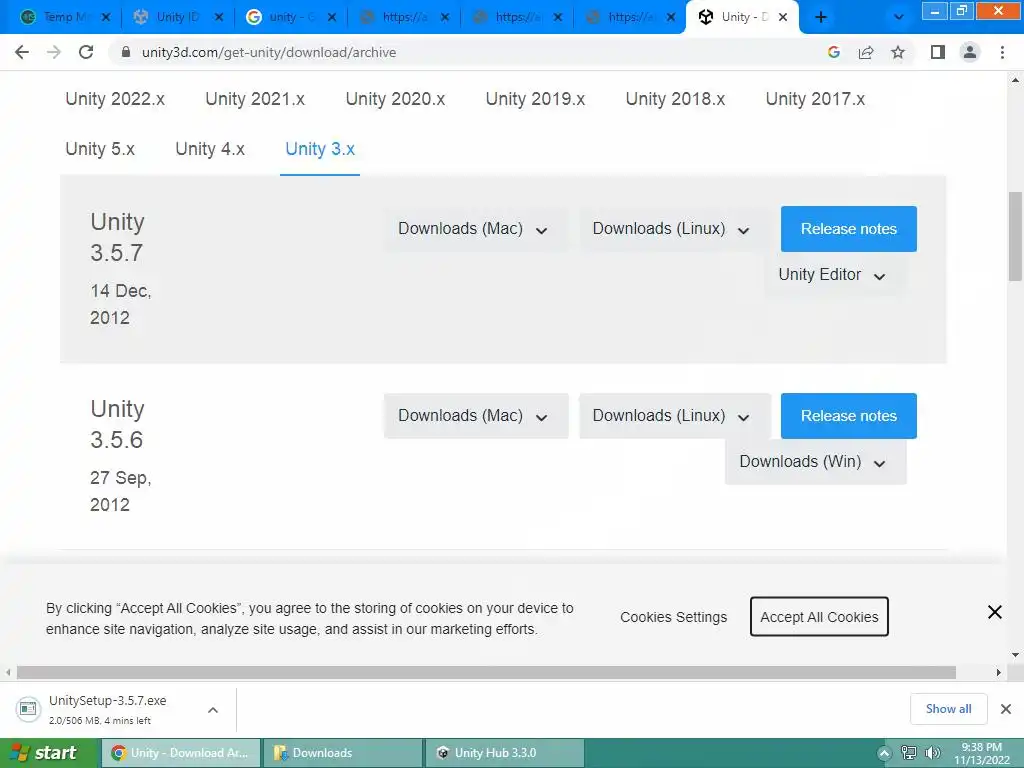1024x768 pixels.
Task: Close the Temp Mail tab
Action: pos(106,18)
